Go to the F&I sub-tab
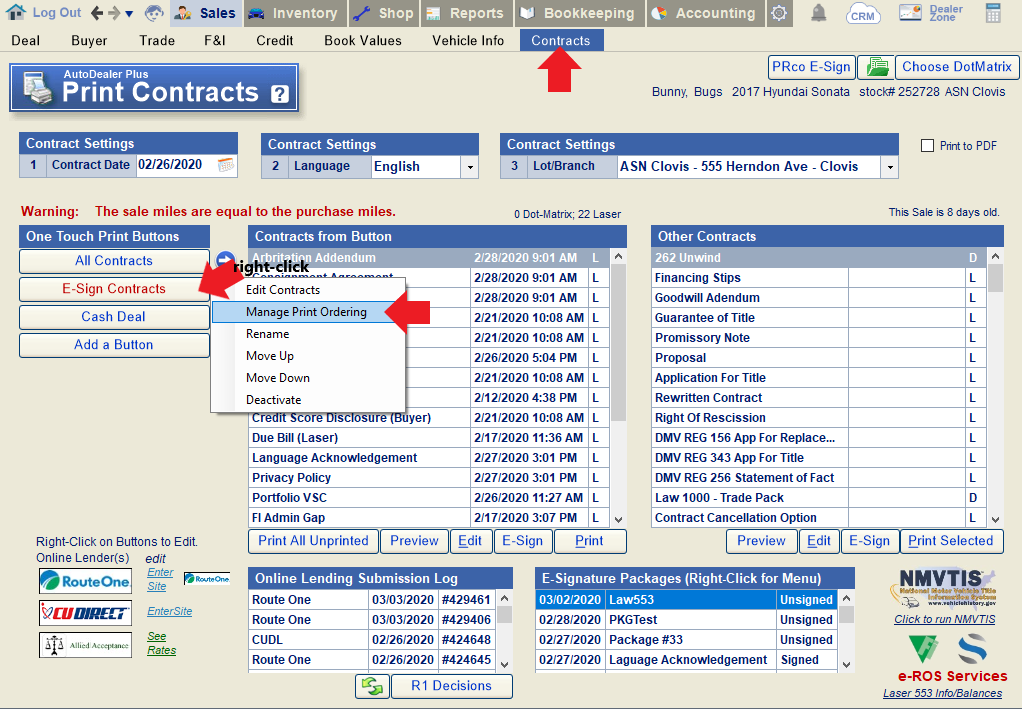Screen dimensions: 1022x709 point(215,40)
